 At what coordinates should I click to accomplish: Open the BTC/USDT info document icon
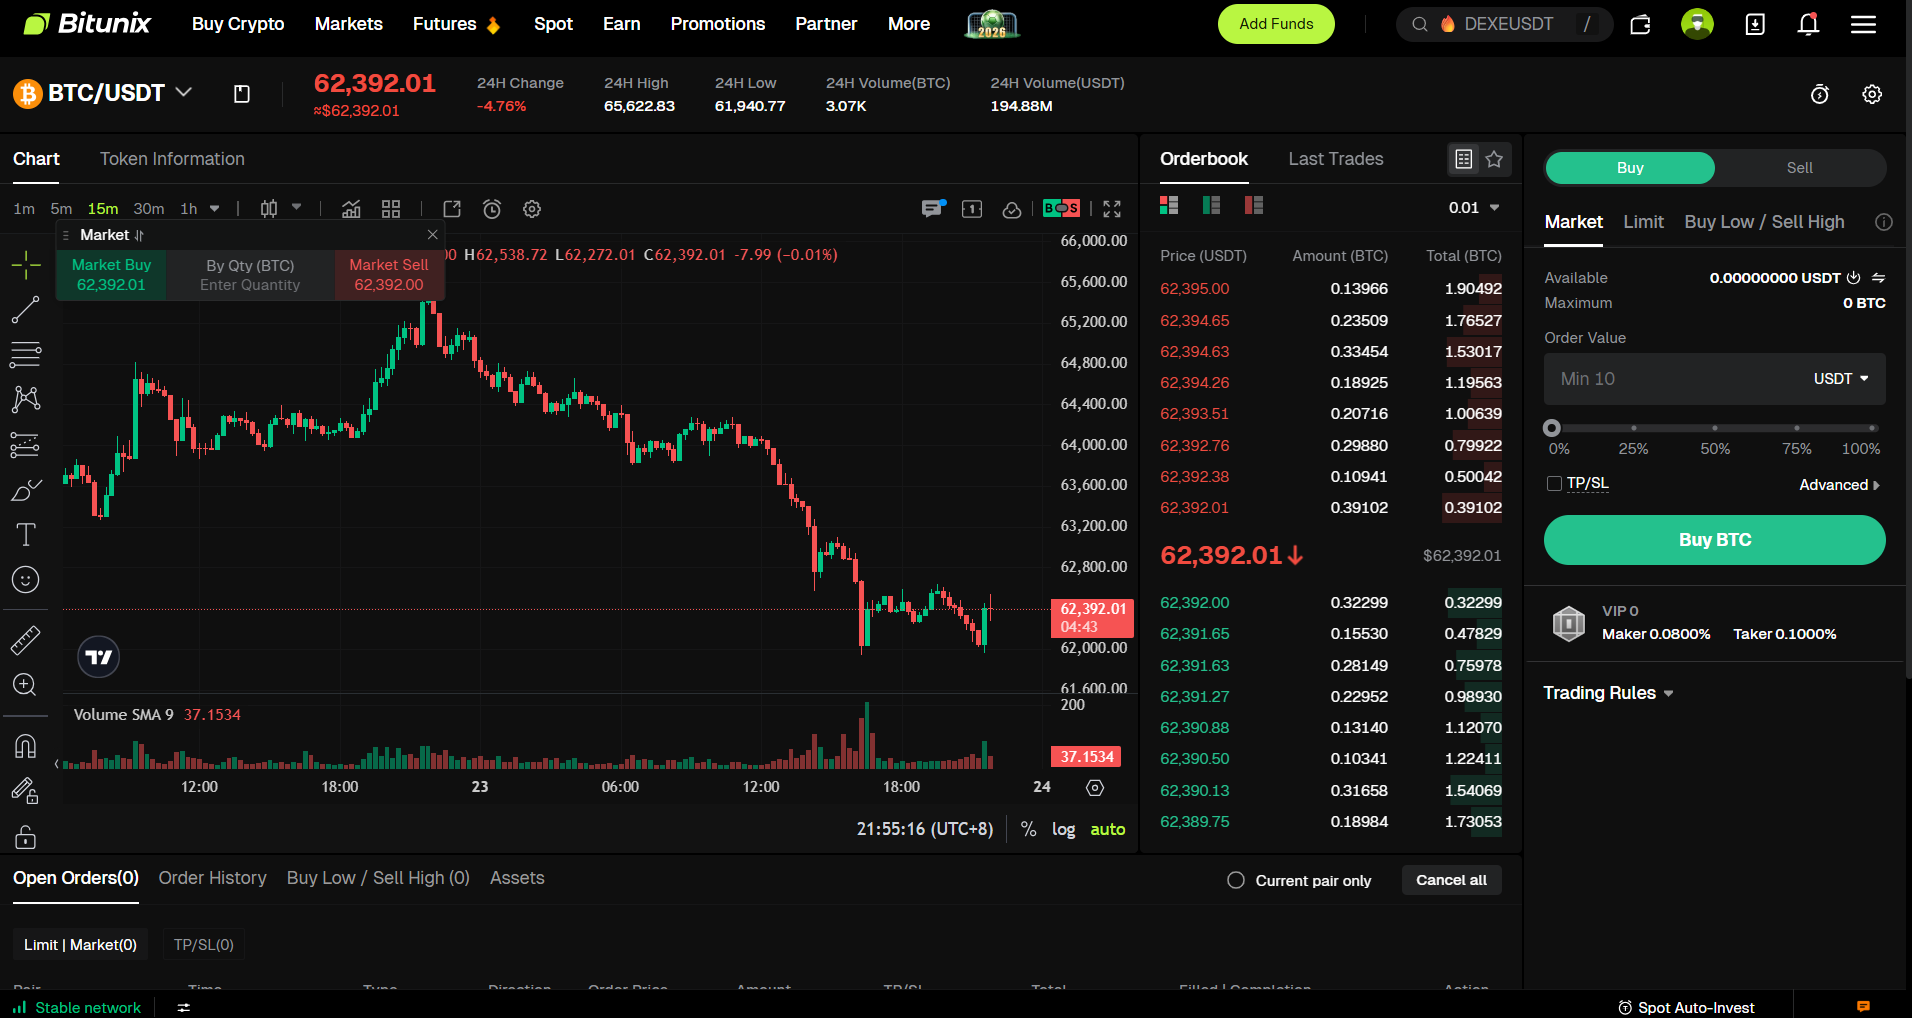tap(242, 94)
